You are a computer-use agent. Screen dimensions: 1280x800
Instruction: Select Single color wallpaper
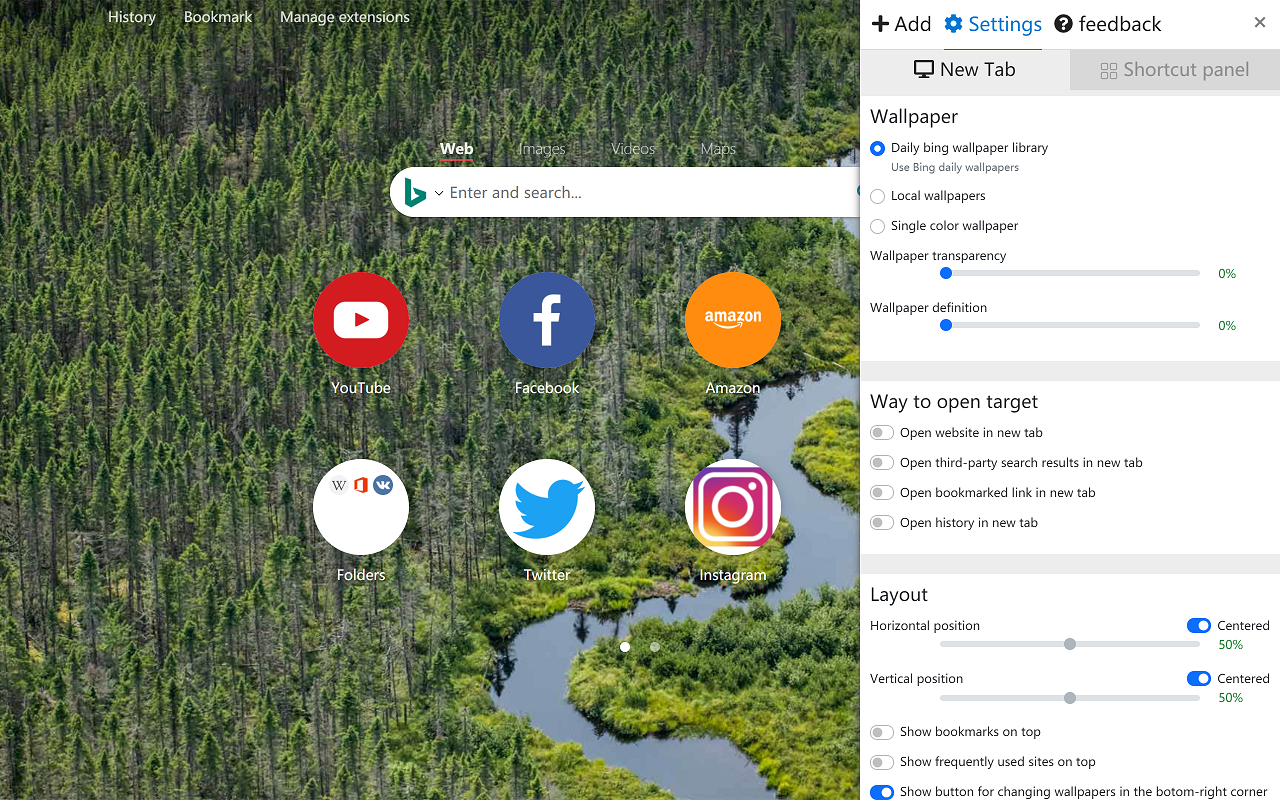click(x=877, y=226)
